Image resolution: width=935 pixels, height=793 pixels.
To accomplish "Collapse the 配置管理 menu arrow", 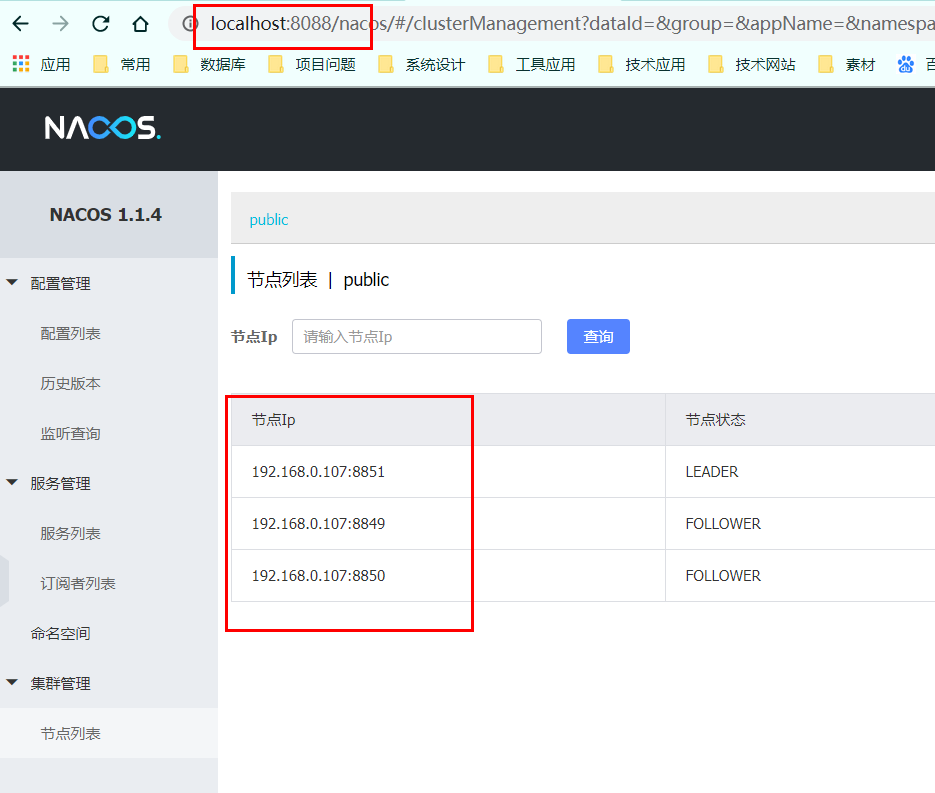I will tap(12, 282).
